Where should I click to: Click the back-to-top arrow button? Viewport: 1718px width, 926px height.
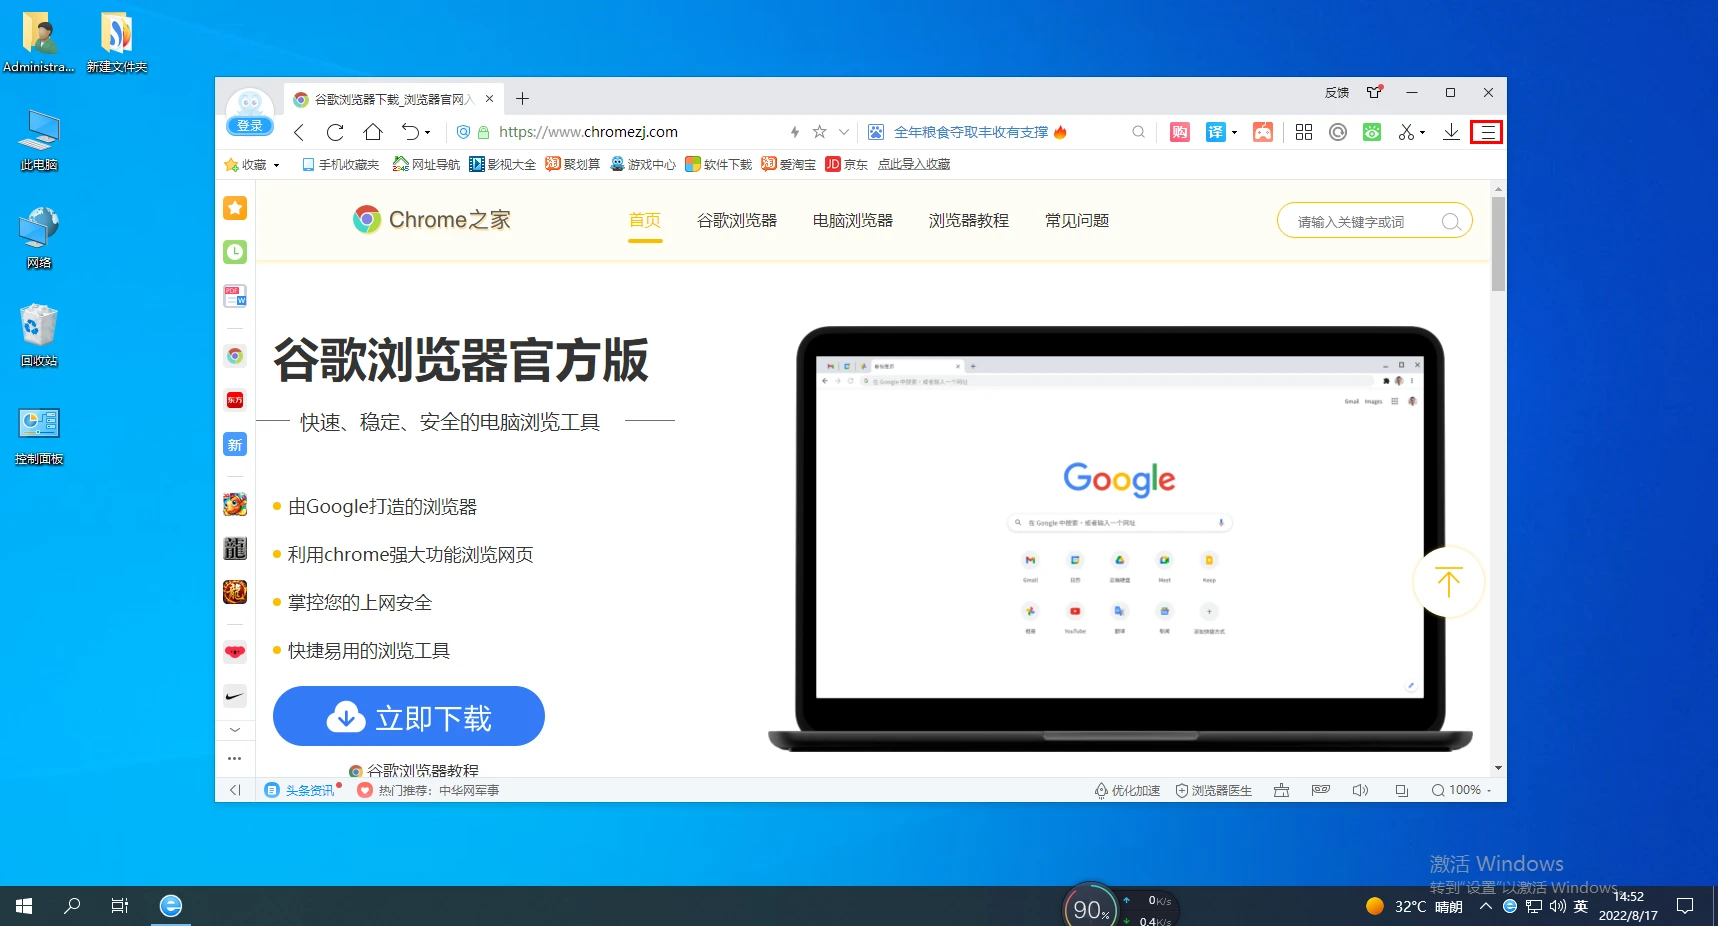coord(1448,582)
